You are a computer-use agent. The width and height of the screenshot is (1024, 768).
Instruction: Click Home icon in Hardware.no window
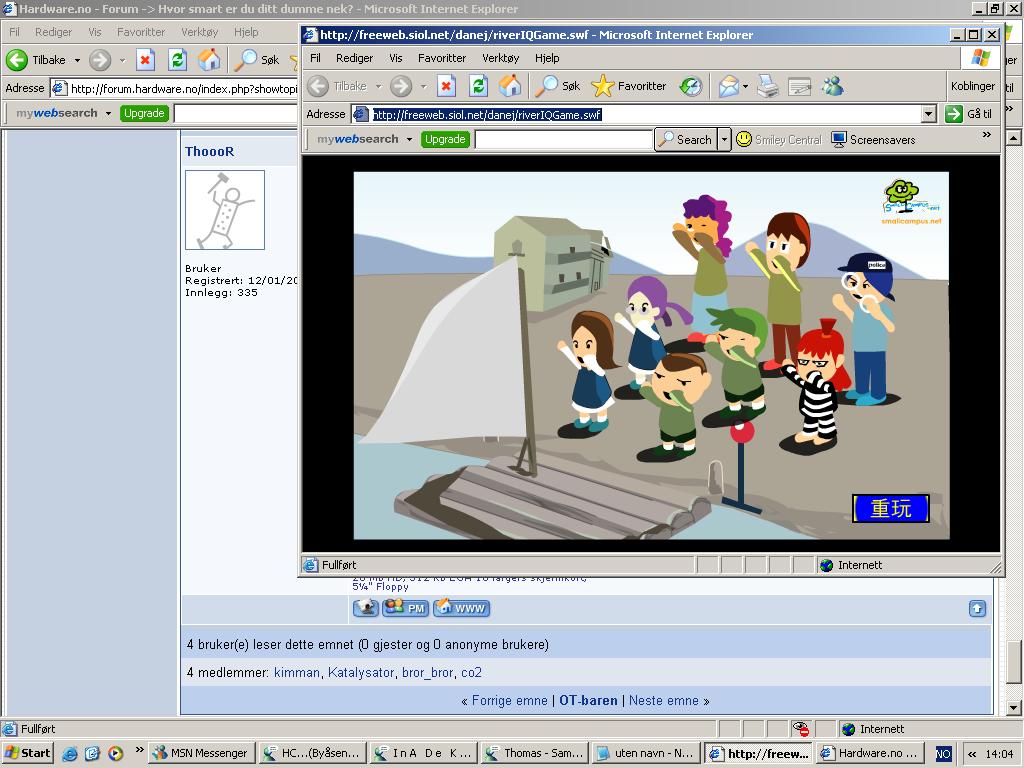pos(209,60)
